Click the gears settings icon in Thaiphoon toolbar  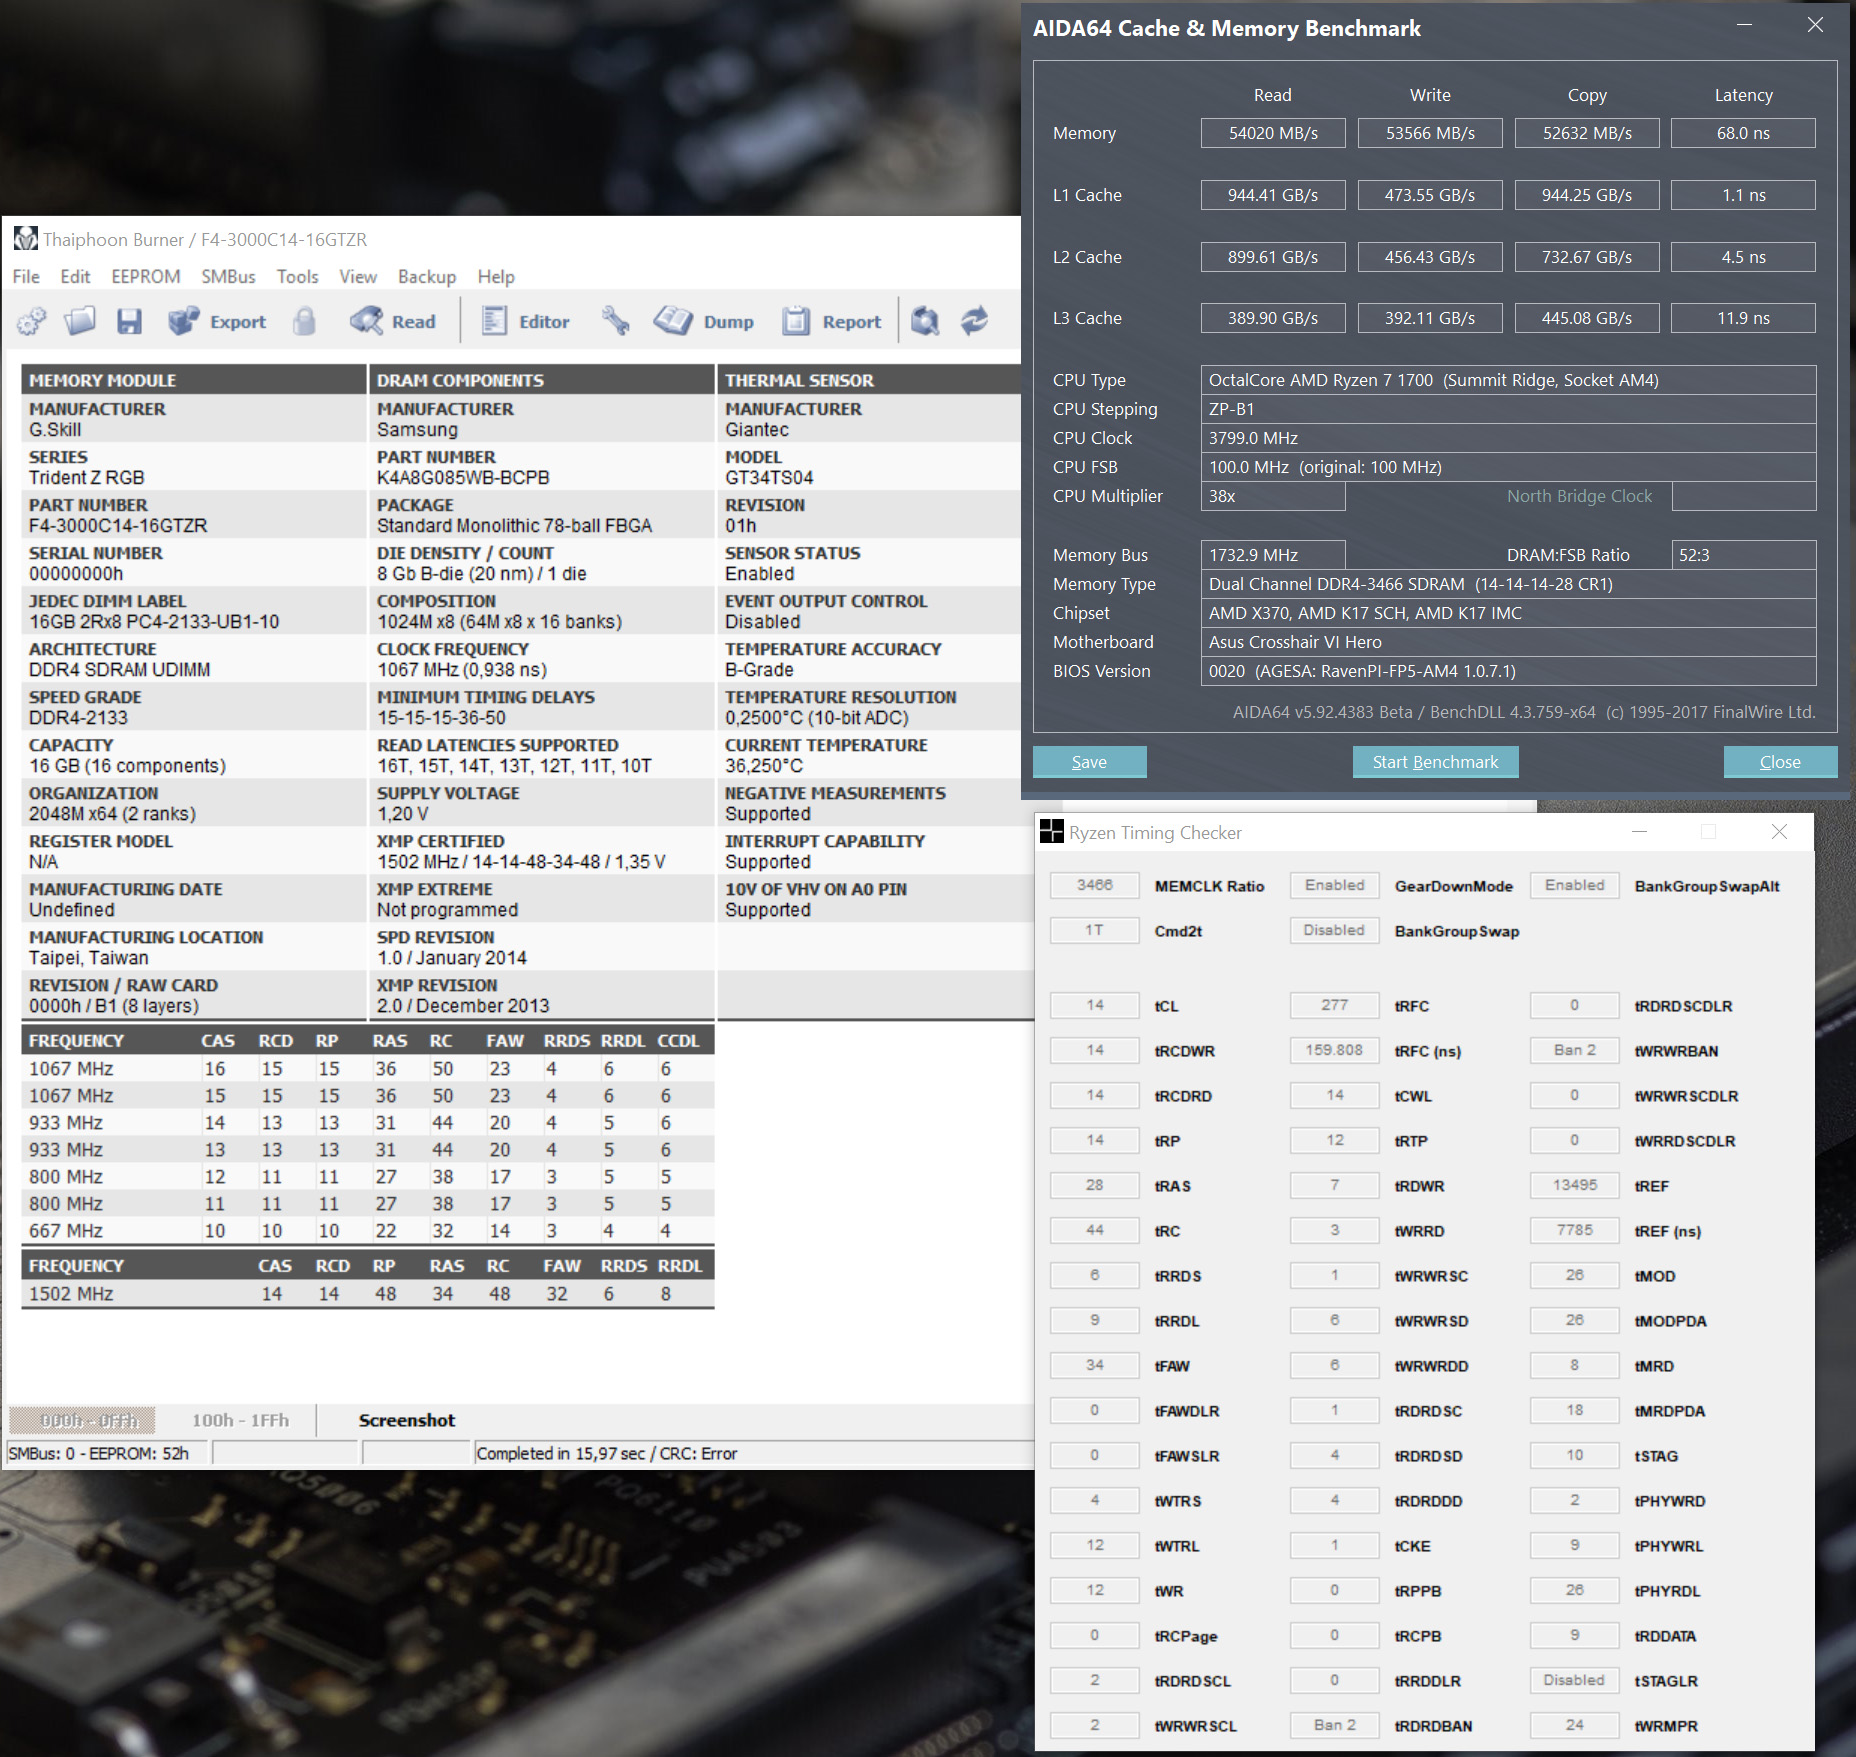pos(31,321)
